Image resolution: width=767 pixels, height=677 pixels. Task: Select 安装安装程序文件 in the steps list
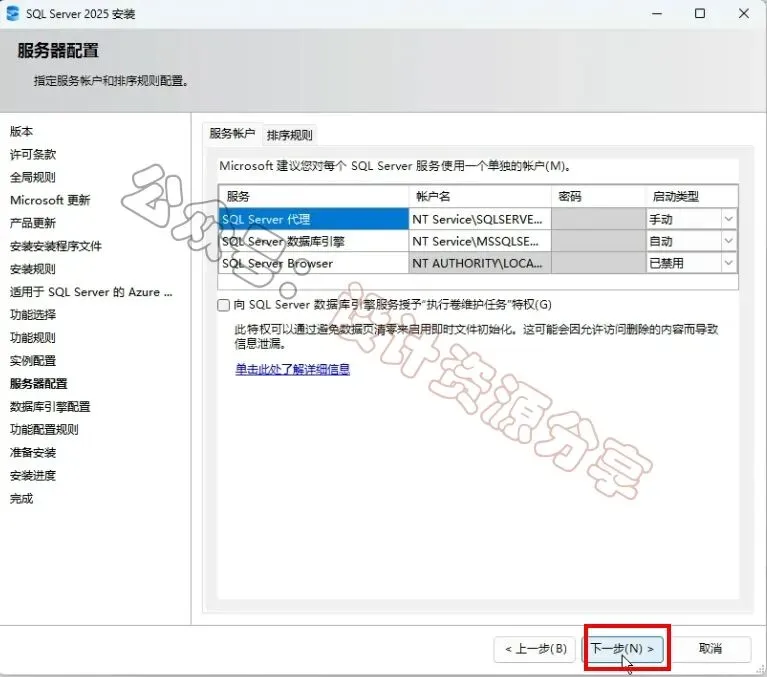56,246
